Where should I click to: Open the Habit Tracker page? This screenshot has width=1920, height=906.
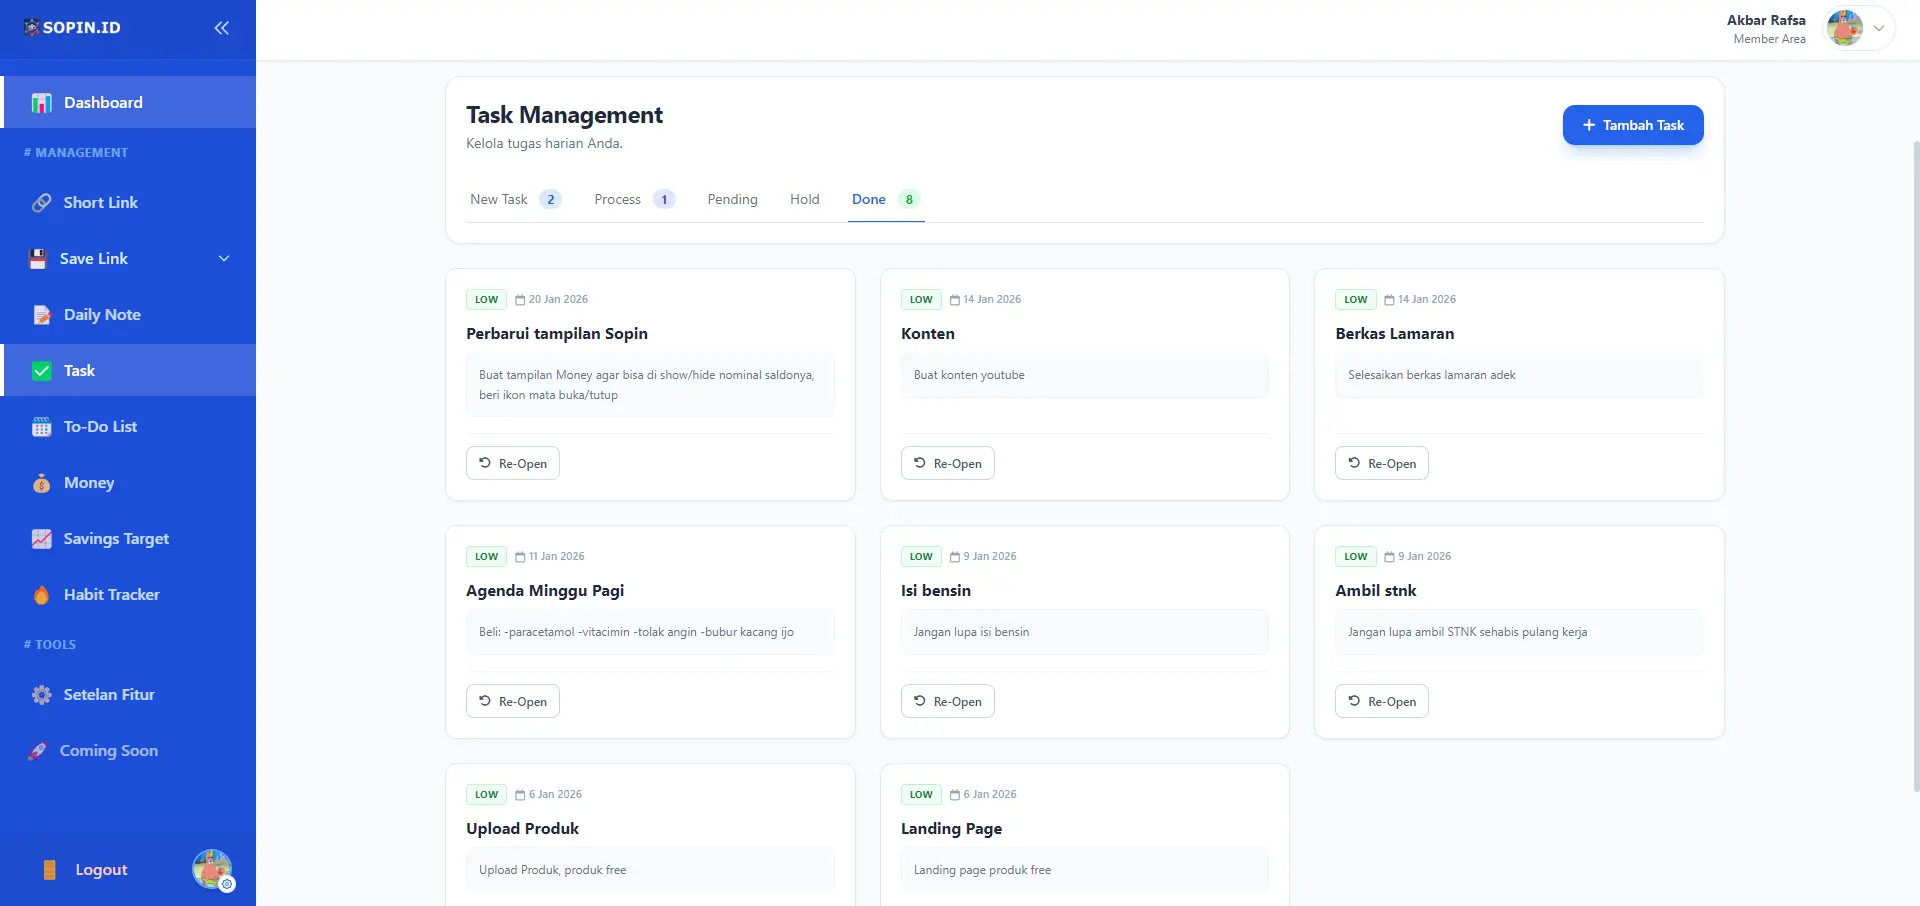pos(128,595)
